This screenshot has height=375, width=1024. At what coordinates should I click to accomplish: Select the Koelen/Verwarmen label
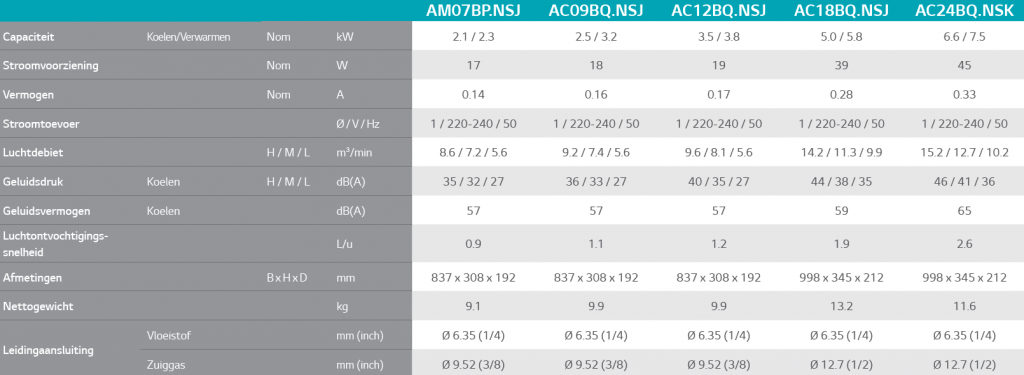tap(189, 37)
